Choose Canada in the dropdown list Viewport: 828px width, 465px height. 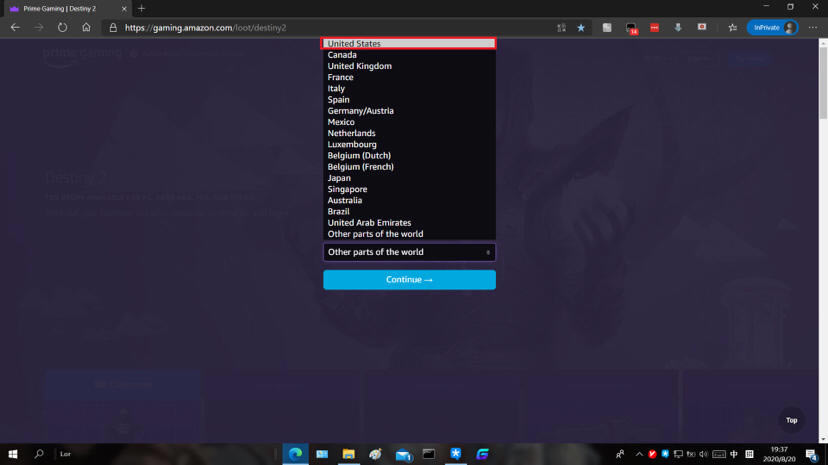pos(409,55)
